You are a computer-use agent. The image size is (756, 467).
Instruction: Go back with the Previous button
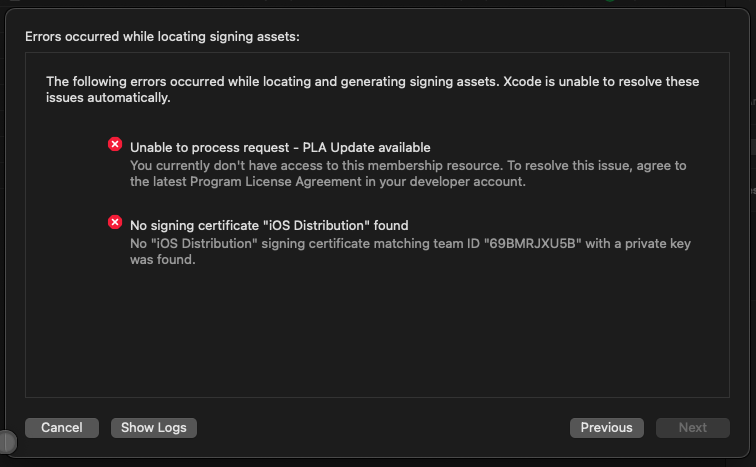pos(606,427)
